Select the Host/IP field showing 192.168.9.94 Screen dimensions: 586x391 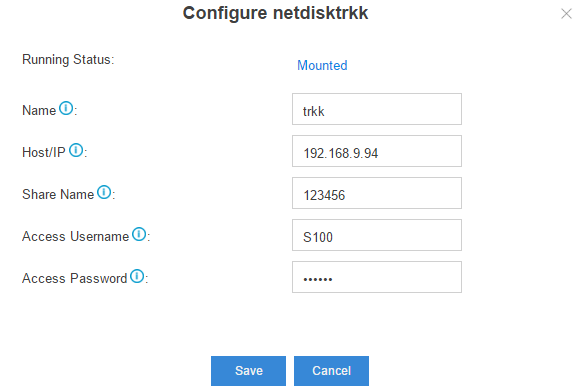[x=377, y=151]
